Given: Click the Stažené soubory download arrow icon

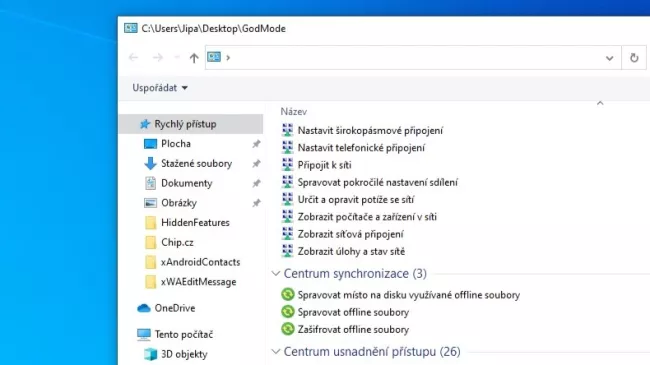Looking at the screenshot, I should tap(150, 163).
